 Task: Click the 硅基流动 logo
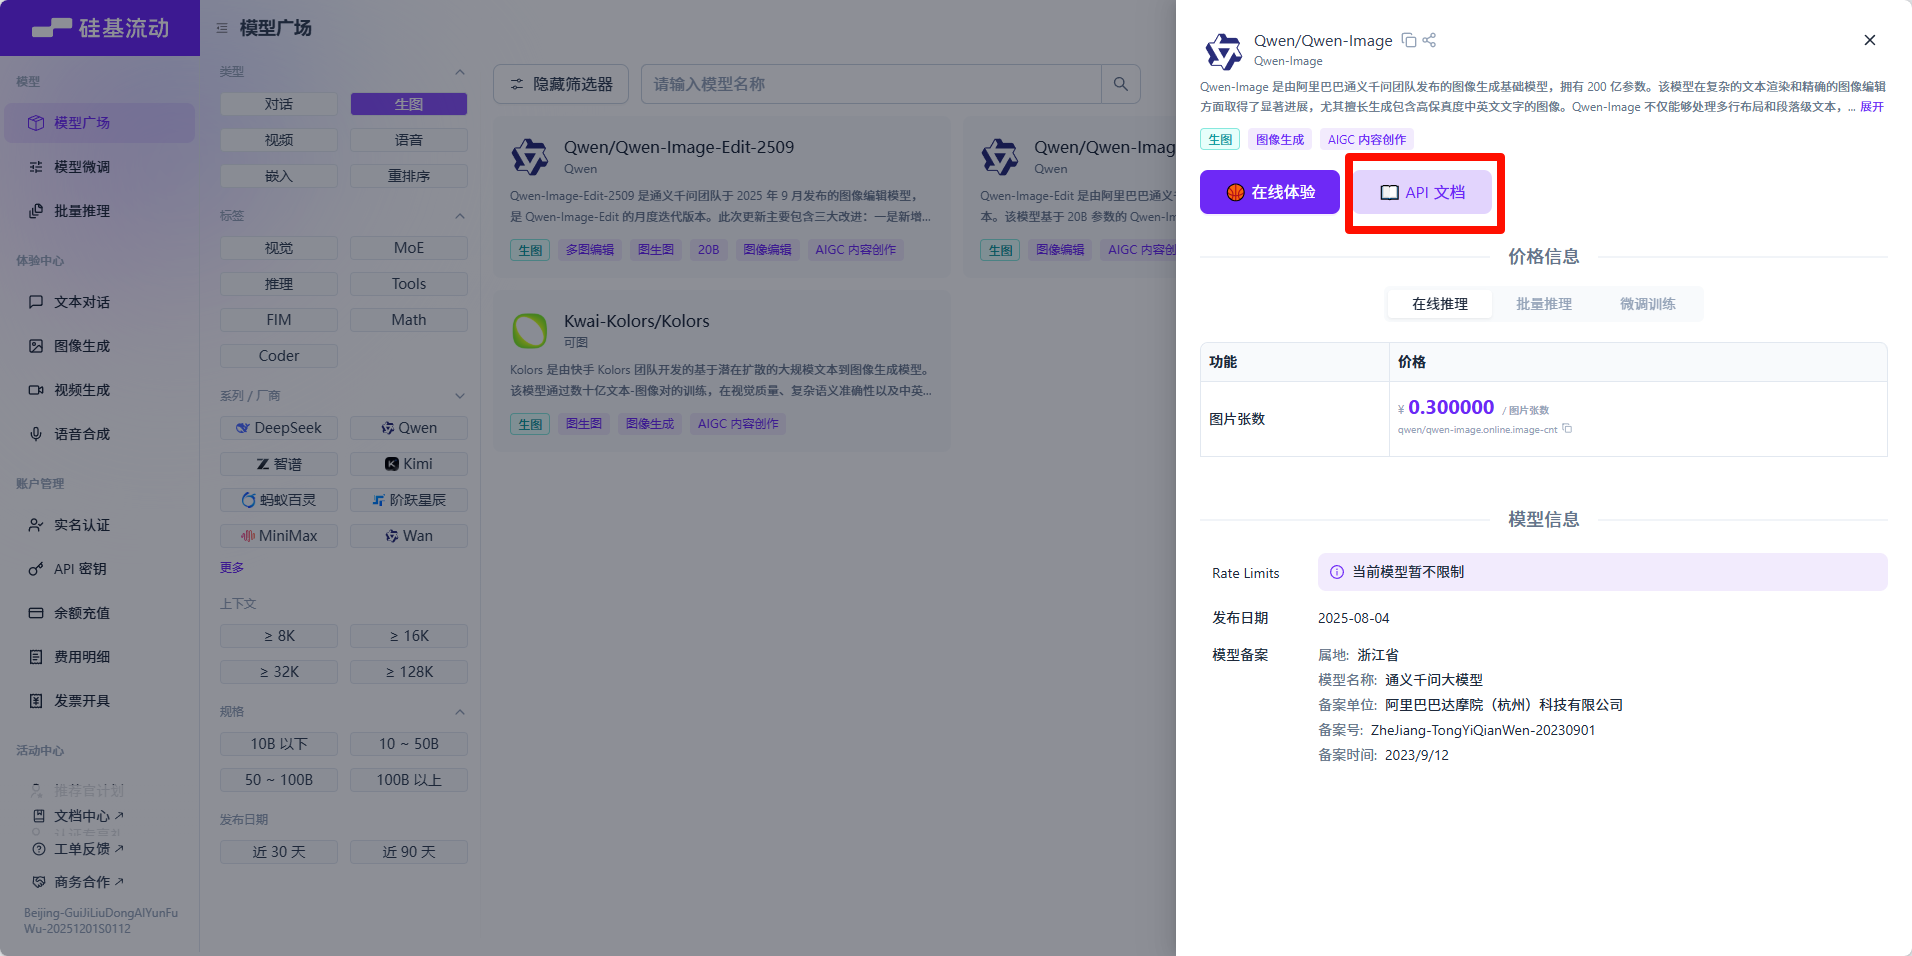coord(100,28)
